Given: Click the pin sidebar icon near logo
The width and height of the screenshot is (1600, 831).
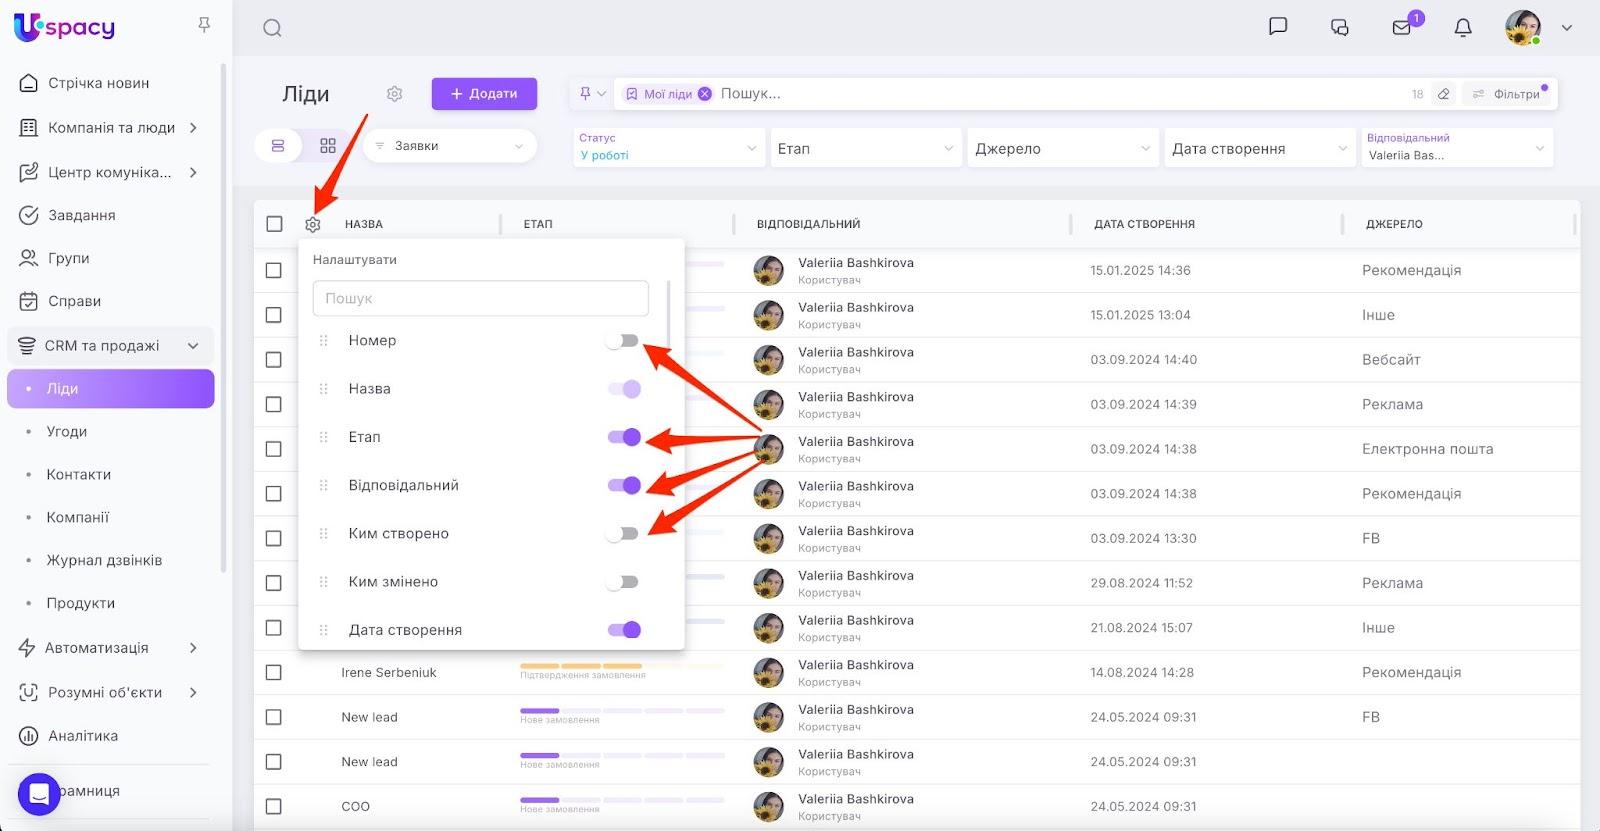Looking at the screenshot, I should (x=204, y=25).
